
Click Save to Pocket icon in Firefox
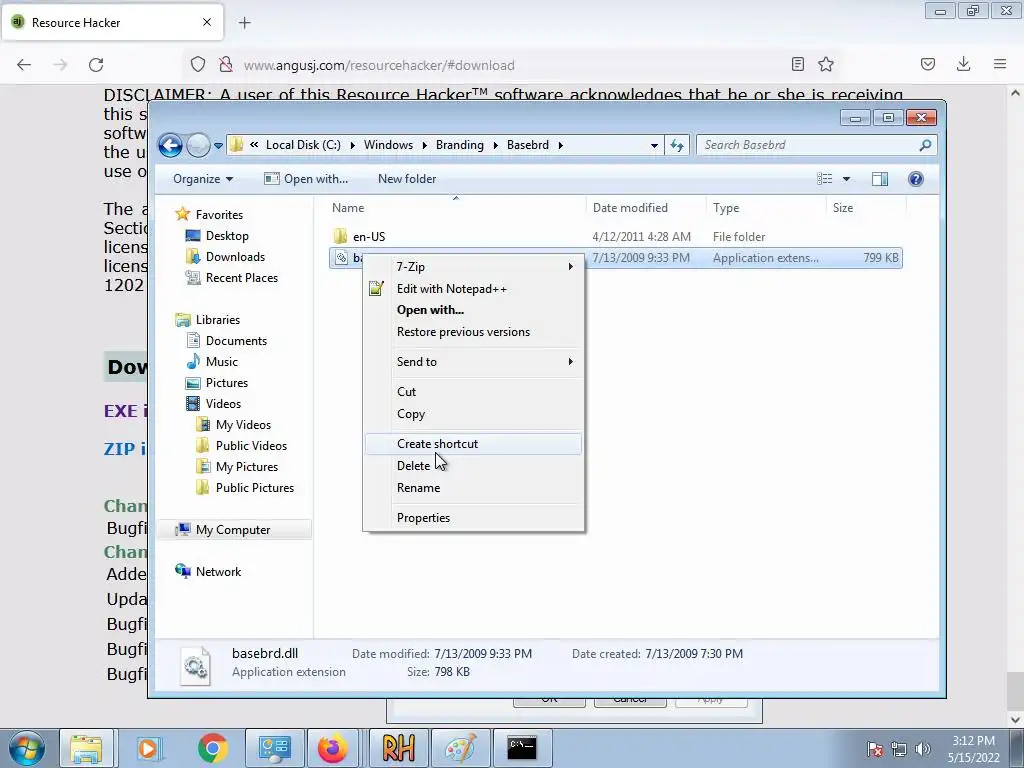click(x=927, y=64)
